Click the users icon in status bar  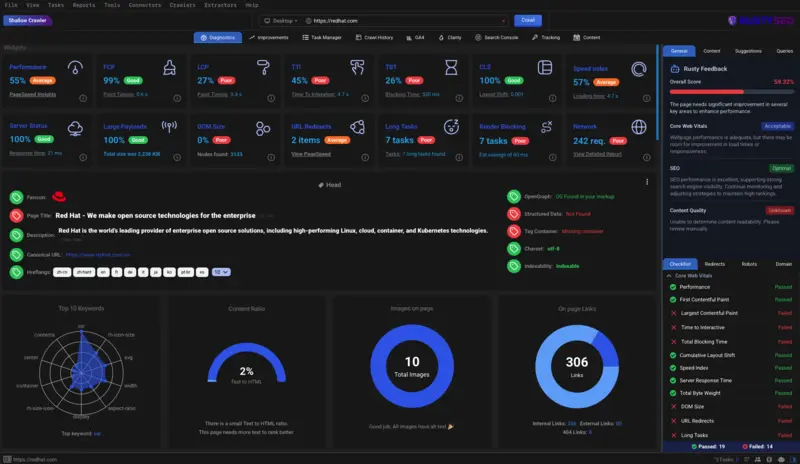[758, 459]
